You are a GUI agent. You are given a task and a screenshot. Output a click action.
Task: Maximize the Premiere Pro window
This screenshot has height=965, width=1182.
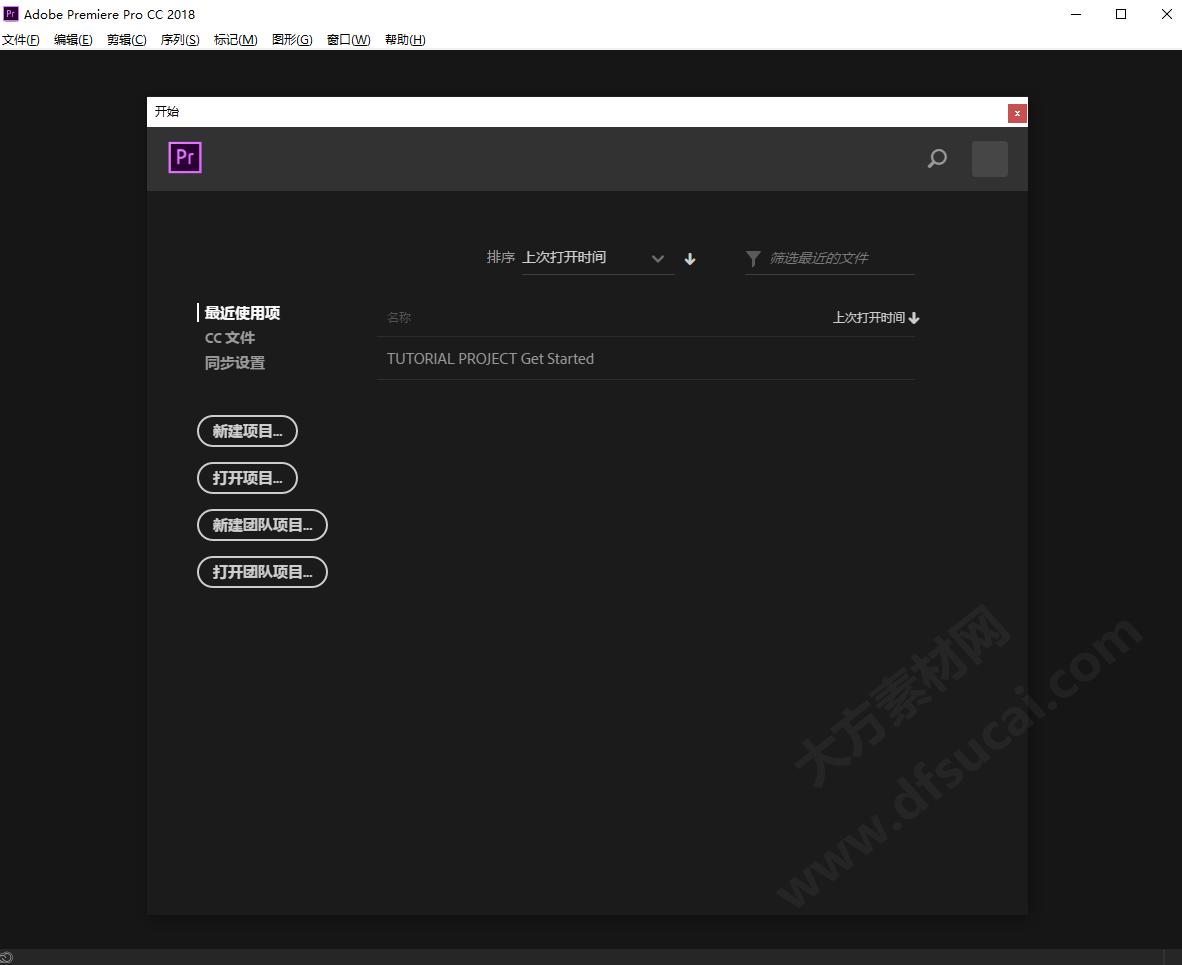1121,14
